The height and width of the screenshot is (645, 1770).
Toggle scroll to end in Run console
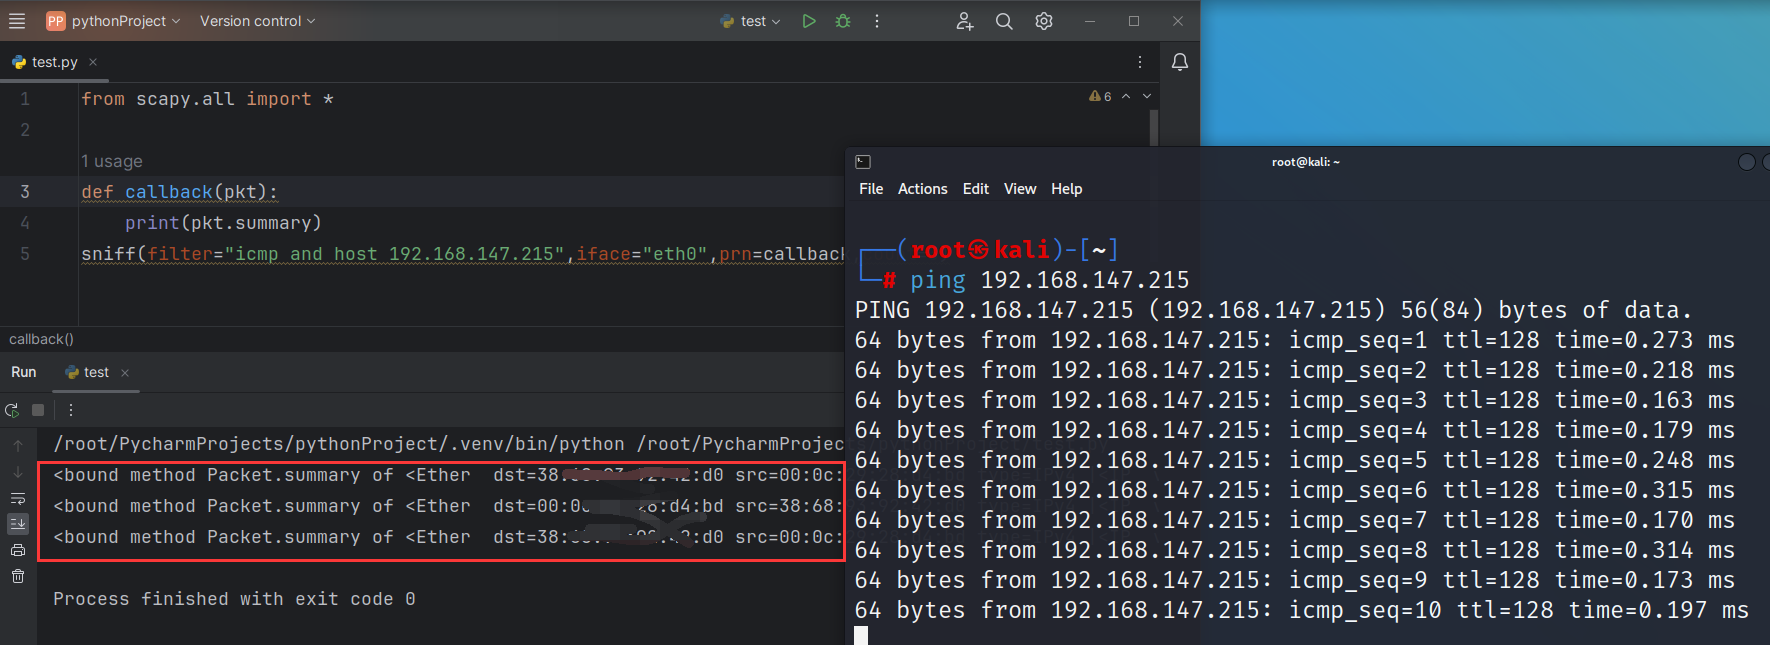(x=18, y=524)
